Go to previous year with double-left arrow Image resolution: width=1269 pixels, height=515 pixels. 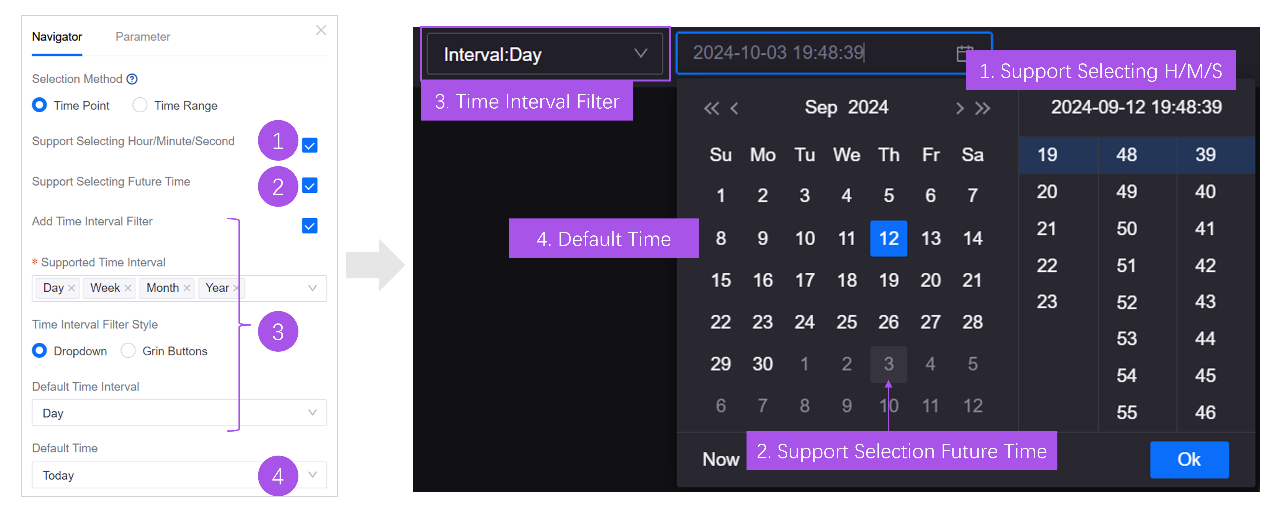(711, 108)
